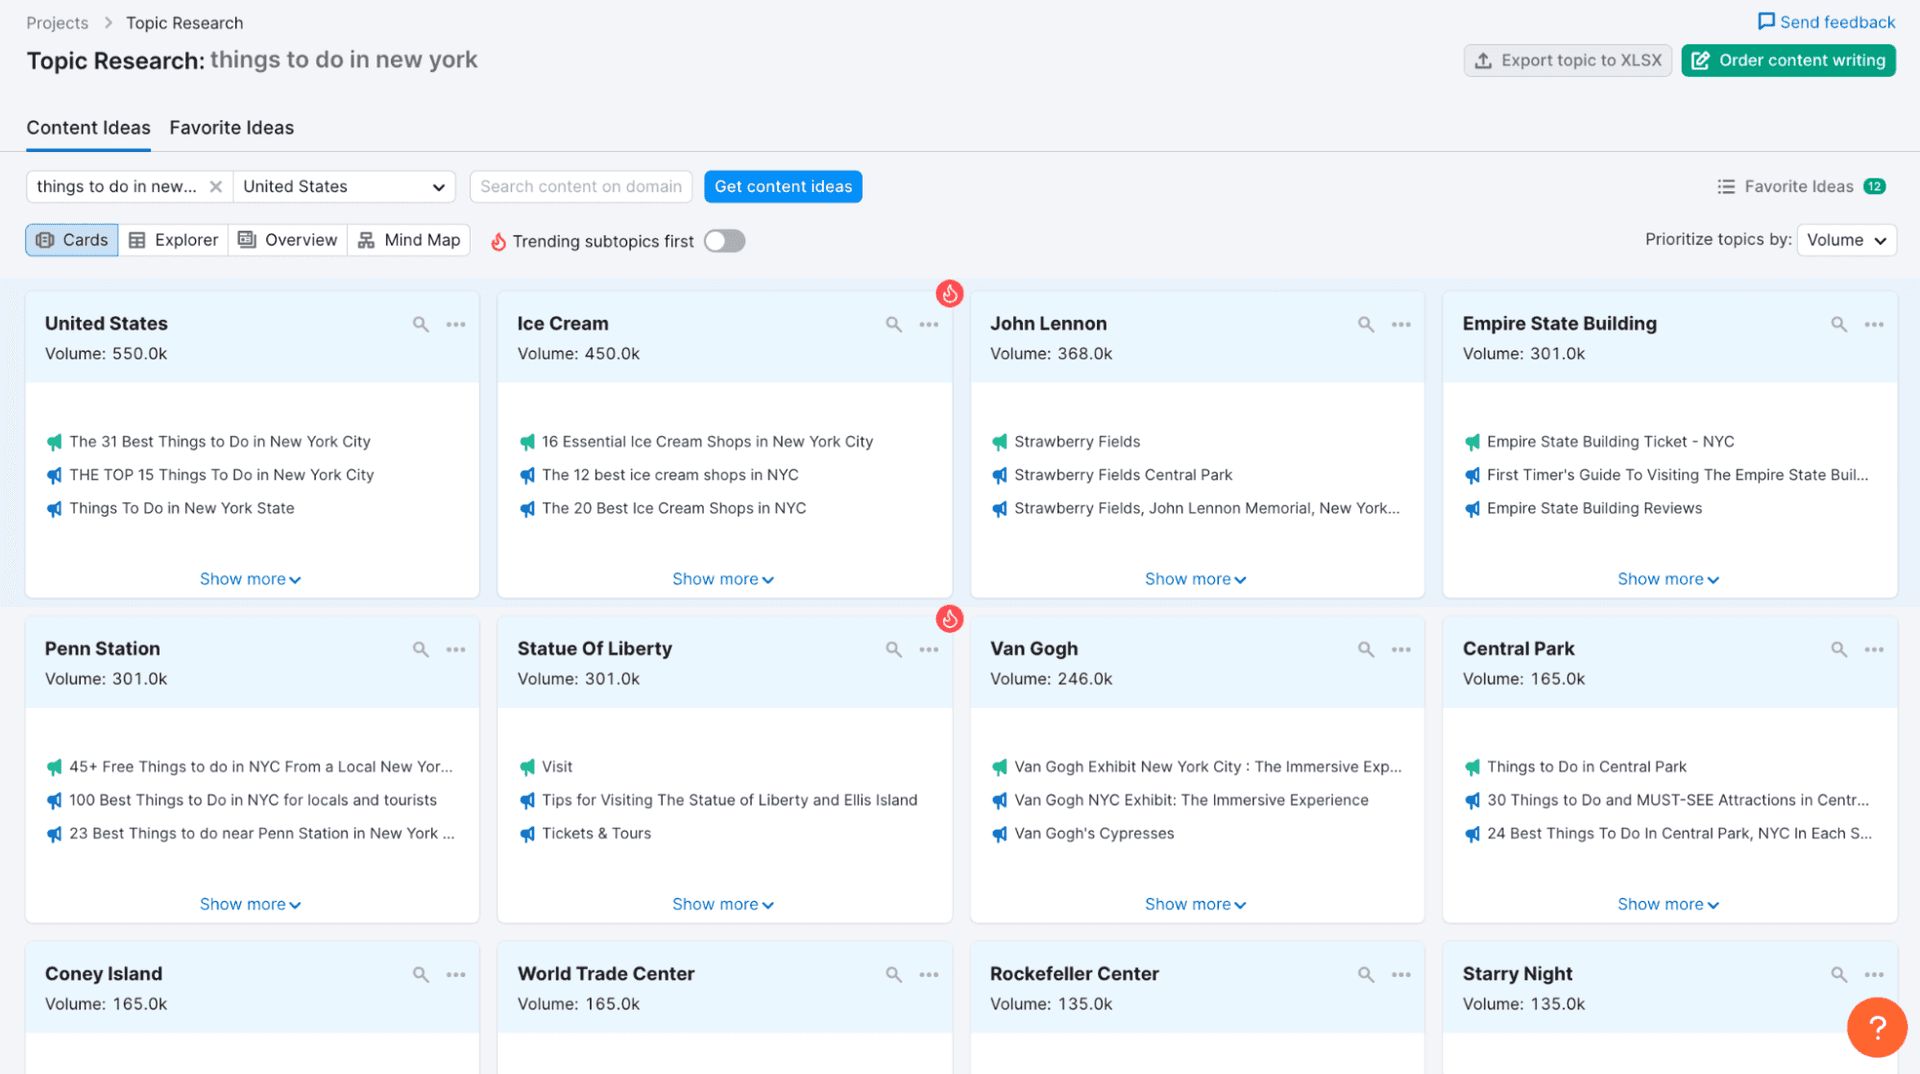Open 'Things to Do in Central Park' headline
The image size is (1920, 1074).
click(x=1586, y=767)
